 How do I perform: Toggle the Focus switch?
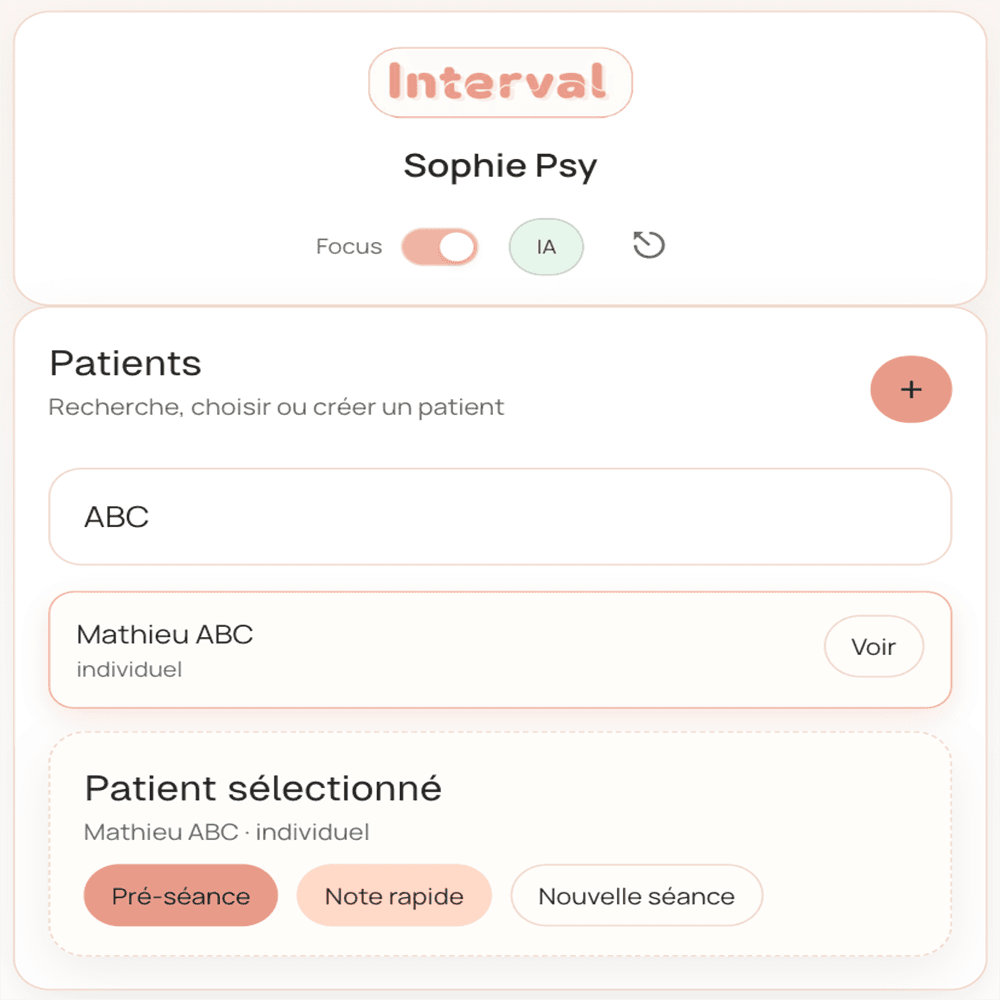click(440, 247)
